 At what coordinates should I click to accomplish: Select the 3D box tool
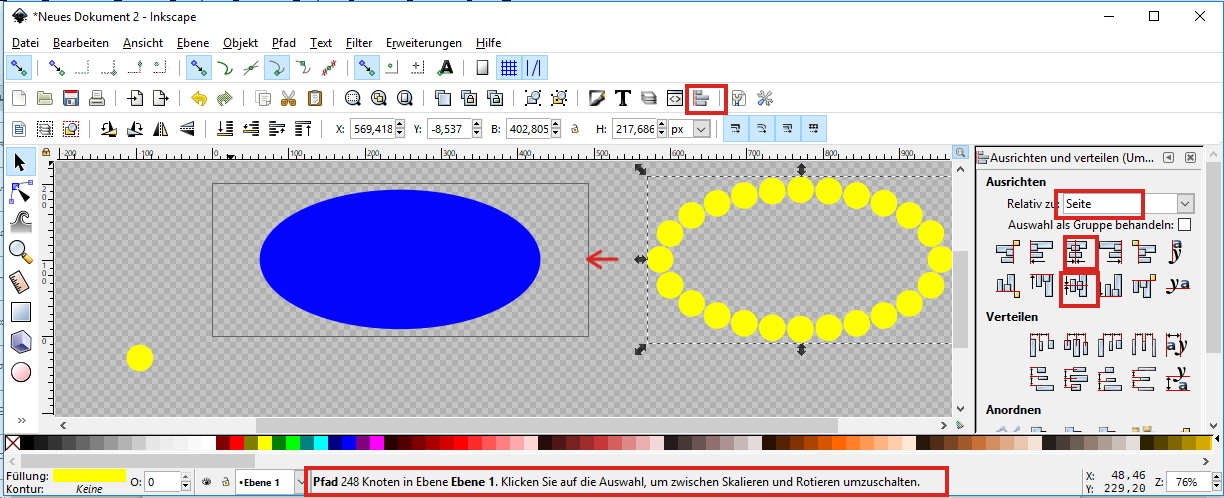(20, 342)
